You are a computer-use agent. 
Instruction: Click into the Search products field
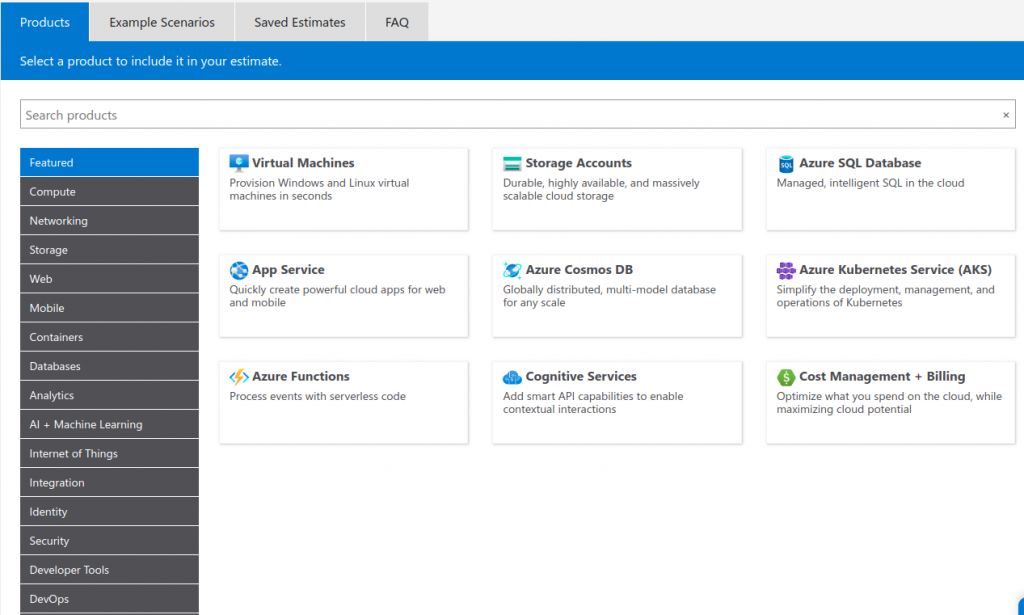click(x=517, y=114)
